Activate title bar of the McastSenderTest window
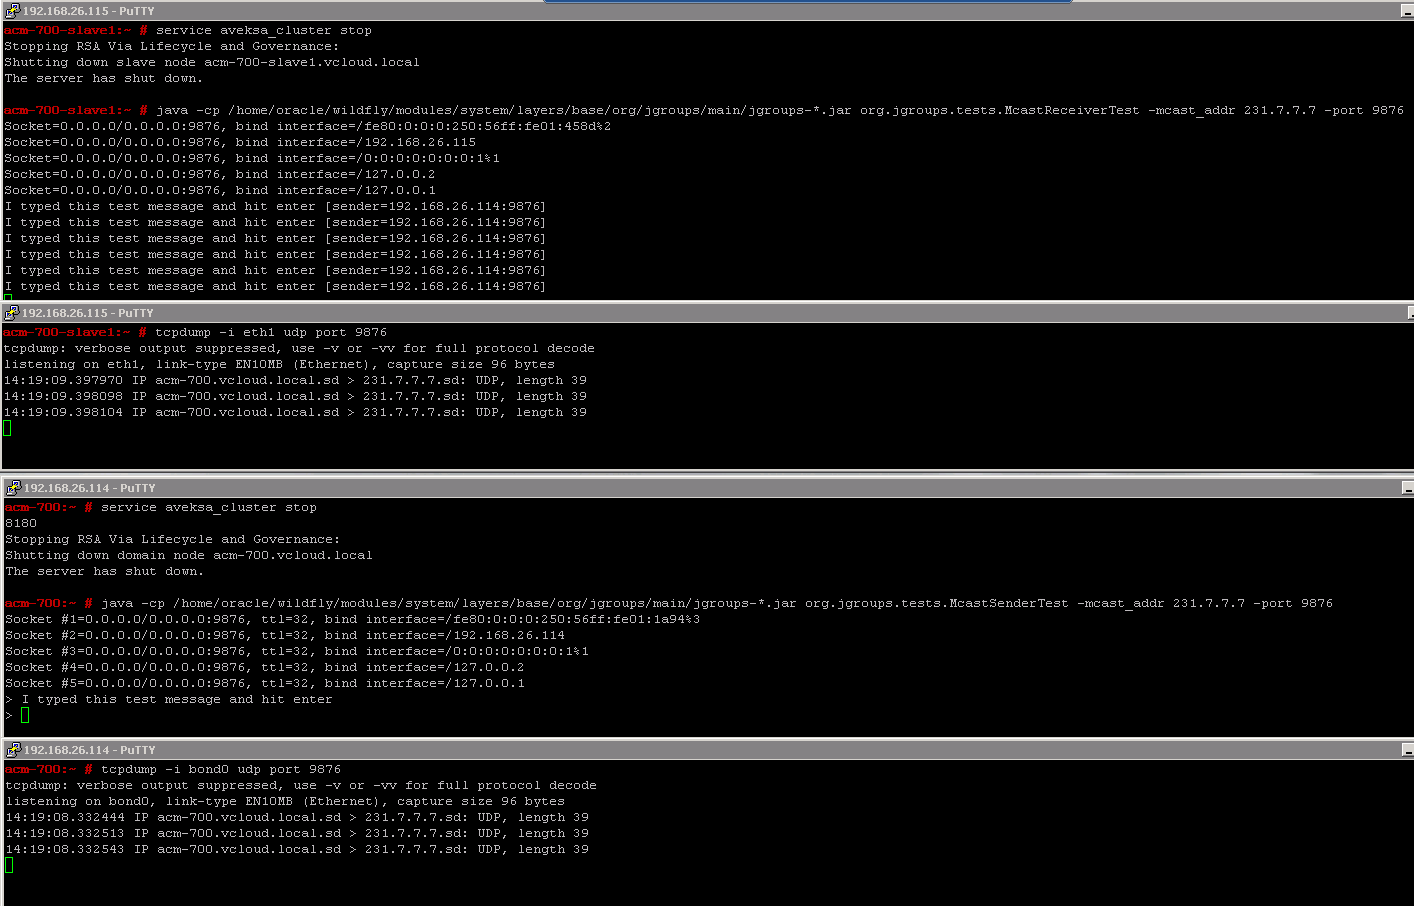 pos(700,488)
